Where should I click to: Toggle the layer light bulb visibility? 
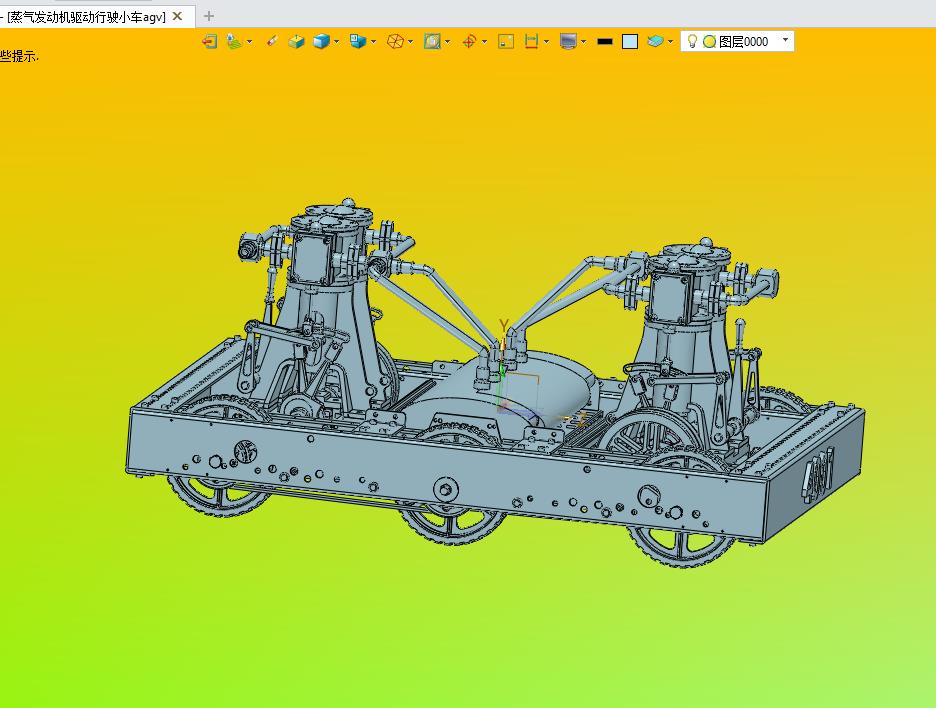point(692,41)
